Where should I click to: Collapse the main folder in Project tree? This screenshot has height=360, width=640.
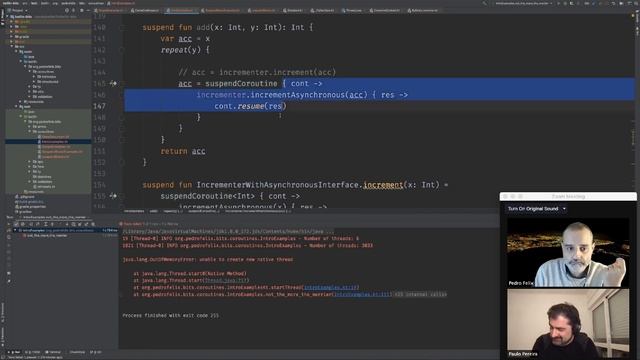click(x=16, y=51)
